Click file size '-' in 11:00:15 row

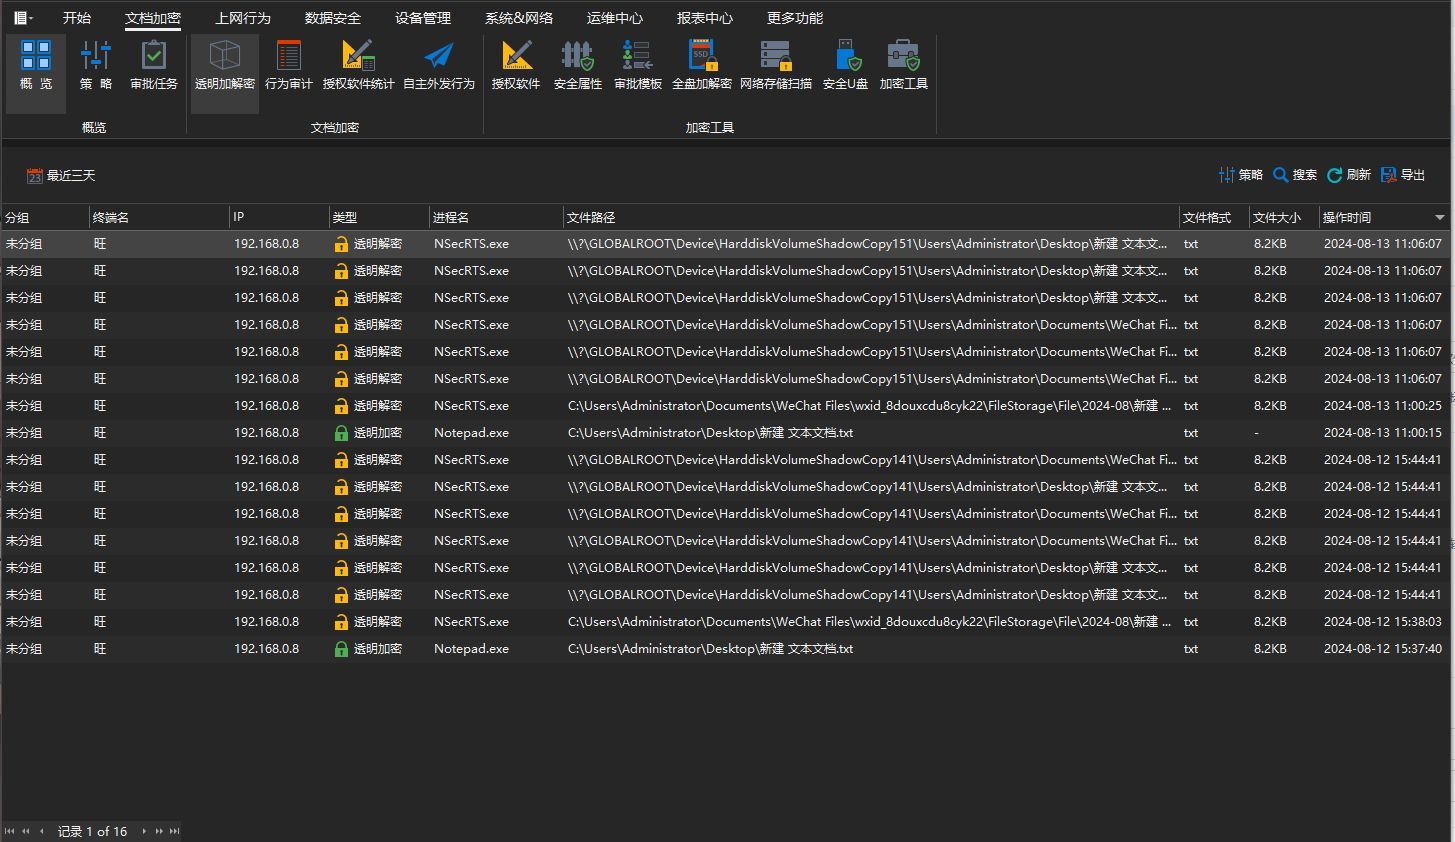click(x=1256, y=433)
